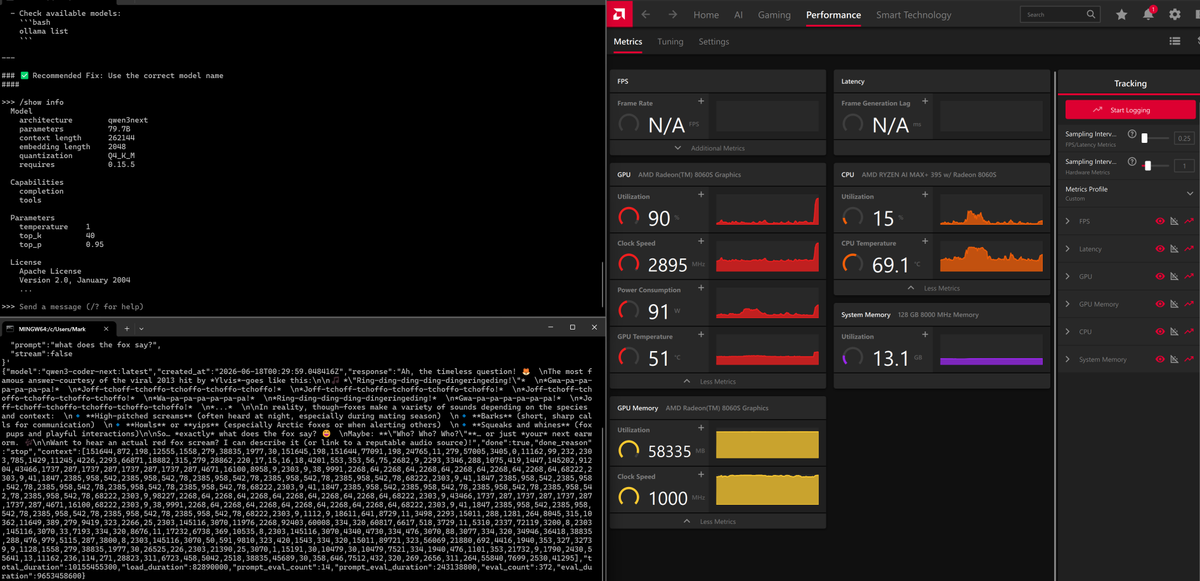The image size is (1200, 581).
Task: Open the Smart Technology tab
Action: (x=914, y=15)
